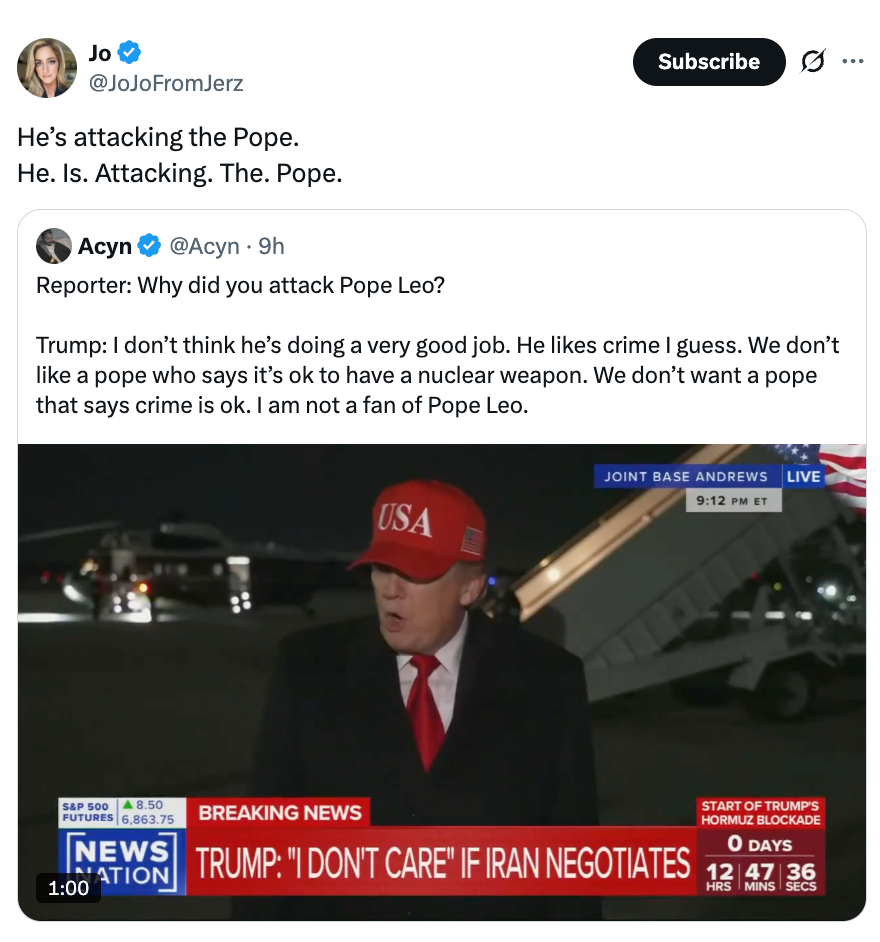Click the 1:00 video duration badge
This screenshot has width=880, height=942.
pos(68,887)
